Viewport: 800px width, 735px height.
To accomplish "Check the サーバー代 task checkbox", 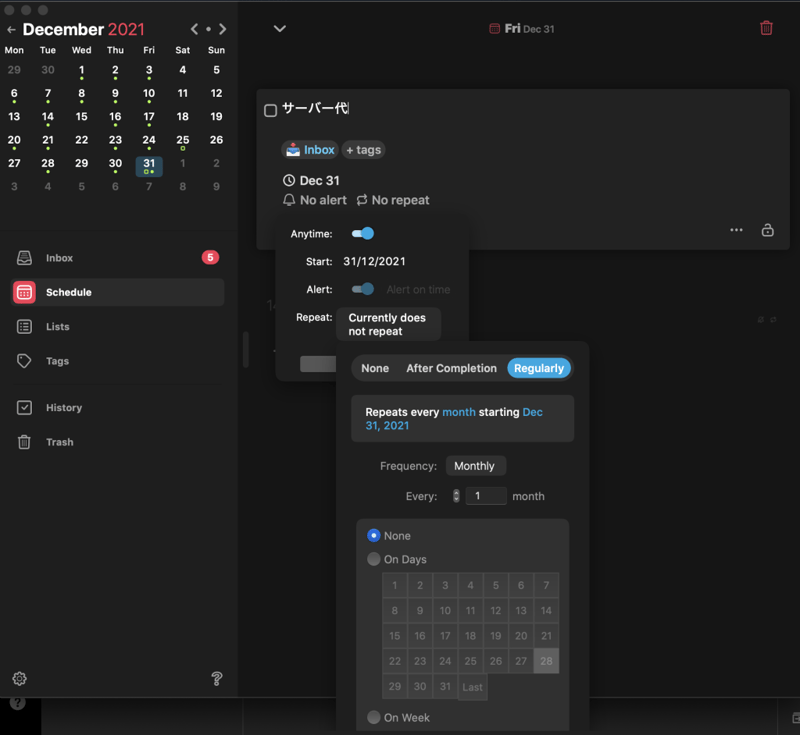I will tap(270, 110).
